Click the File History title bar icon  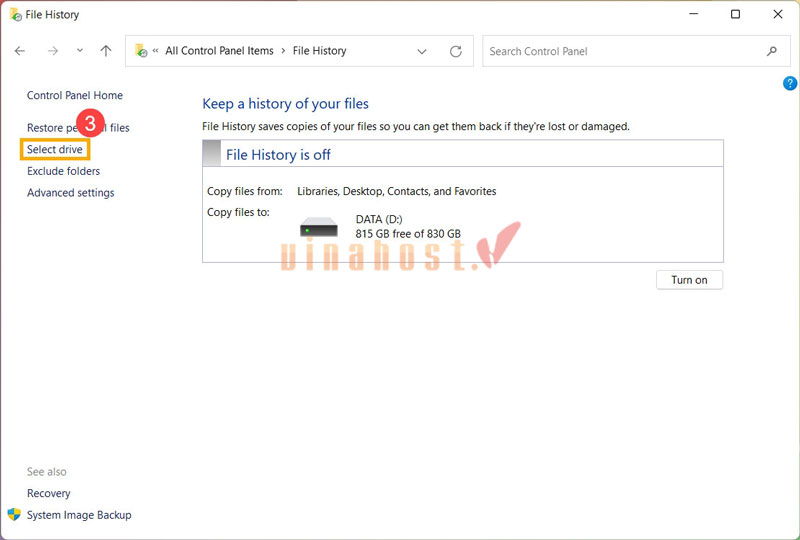point(14,15)
